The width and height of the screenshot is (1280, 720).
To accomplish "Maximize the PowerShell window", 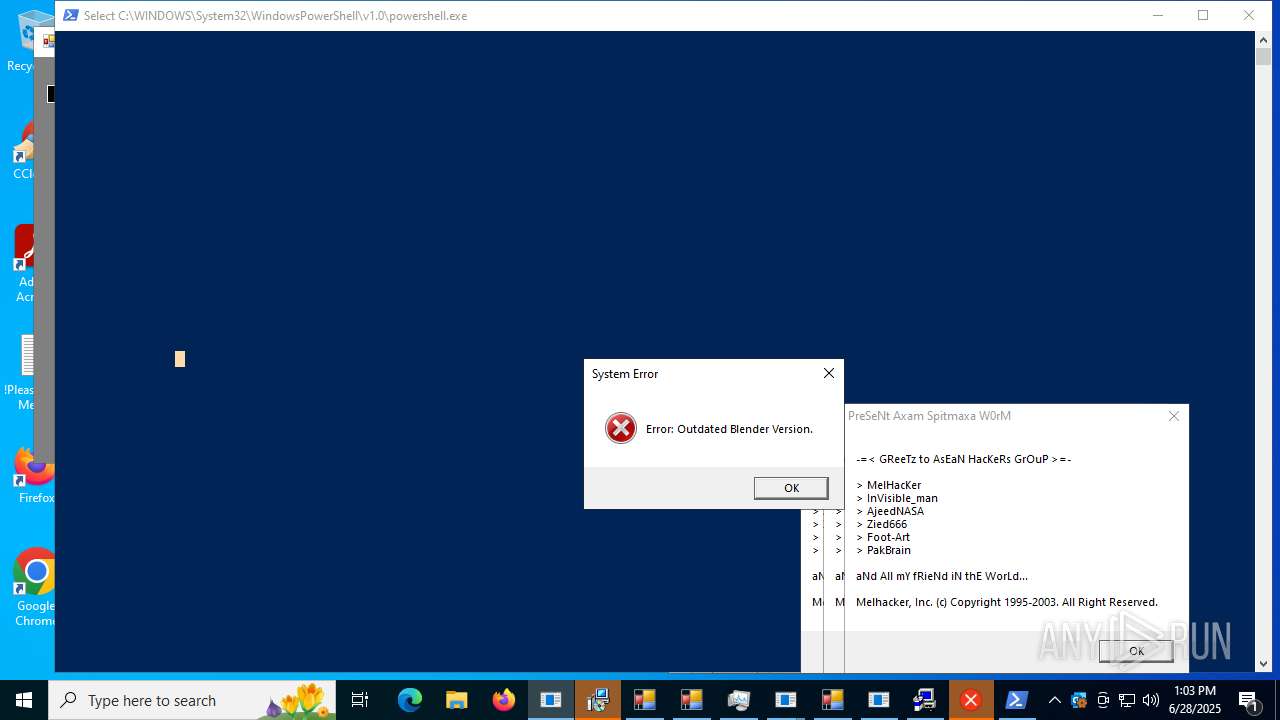I will pos(1203,15).
